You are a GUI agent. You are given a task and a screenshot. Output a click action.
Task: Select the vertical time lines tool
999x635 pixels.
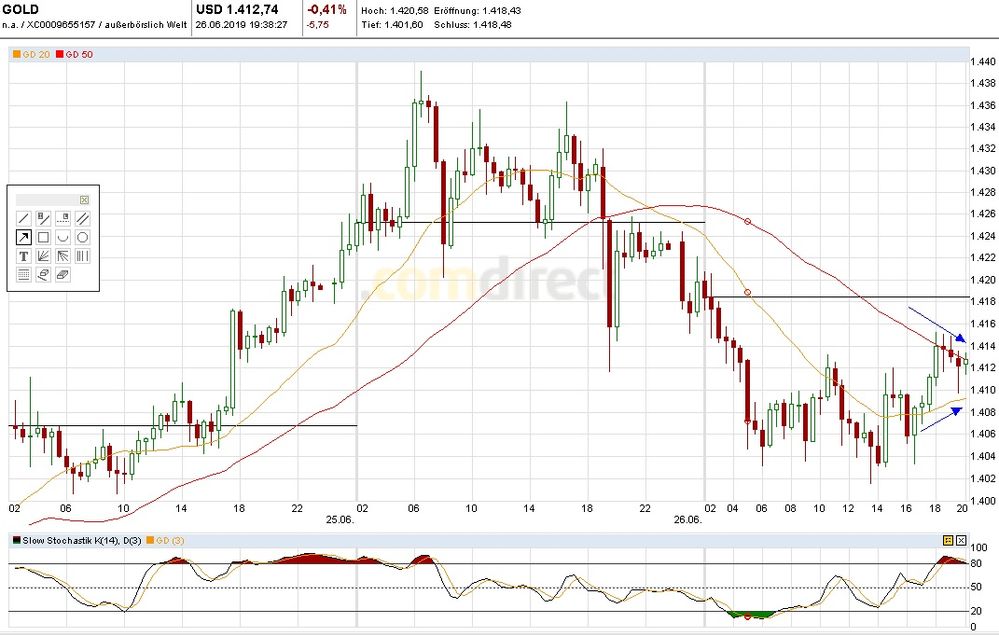pos(84,256)
